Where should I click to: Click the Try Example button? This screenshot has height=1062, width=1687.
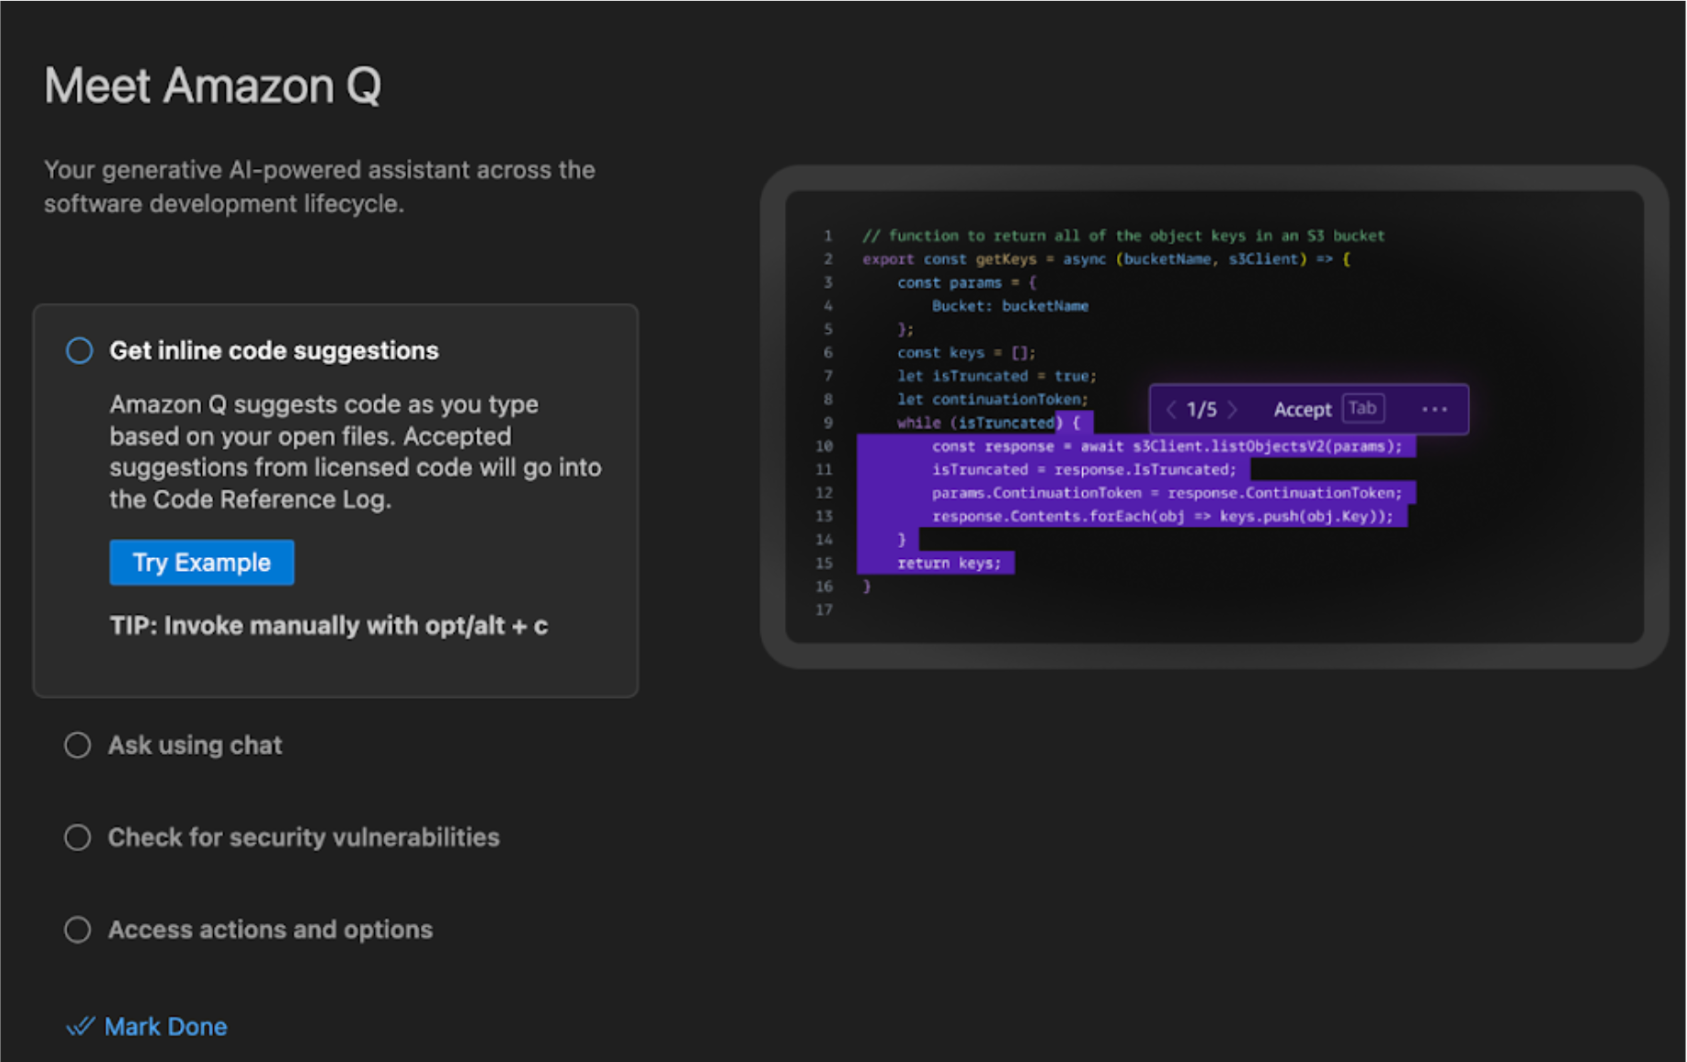[x=201, y=562]
